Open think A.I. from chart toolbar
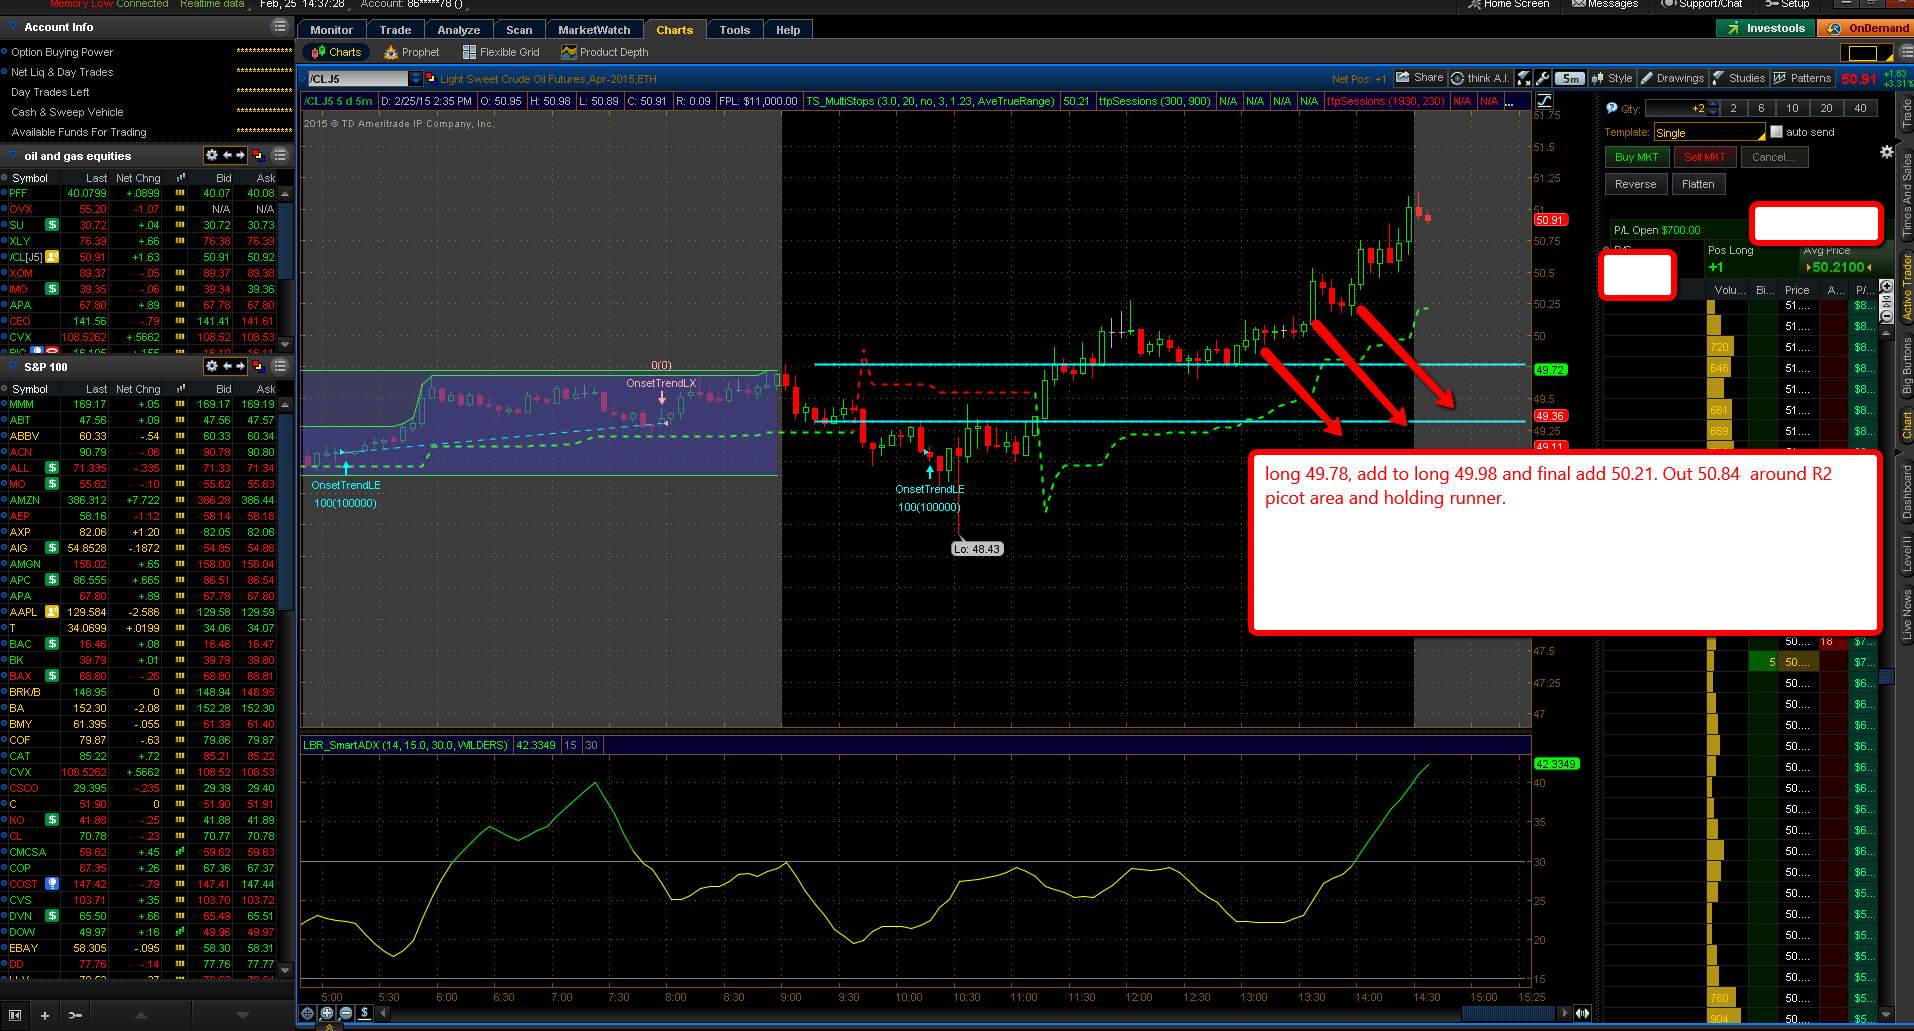1914x1031 pixels. (1480, 78)
